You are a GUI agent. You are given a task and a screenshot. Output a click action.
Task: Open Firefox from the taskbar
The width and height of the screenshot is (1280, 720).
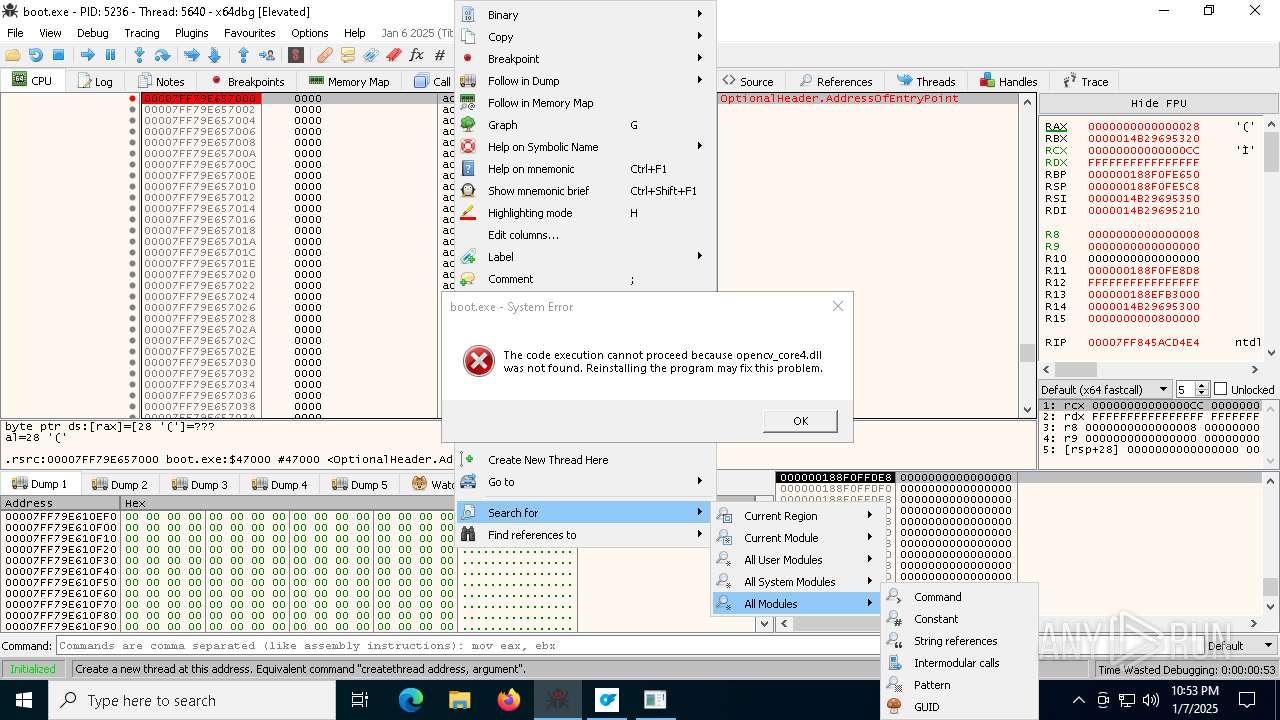(x=509, y=700)
